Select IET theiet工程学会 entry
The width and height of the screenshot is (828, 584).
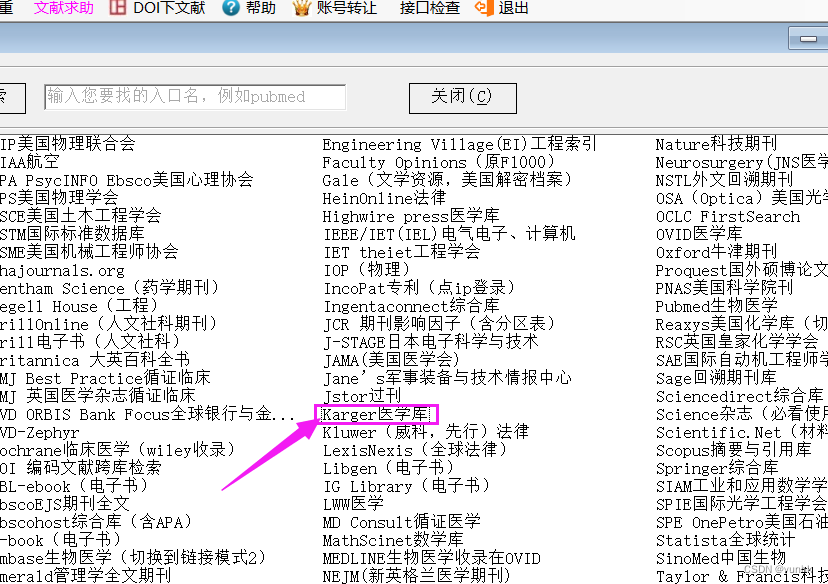402,252
